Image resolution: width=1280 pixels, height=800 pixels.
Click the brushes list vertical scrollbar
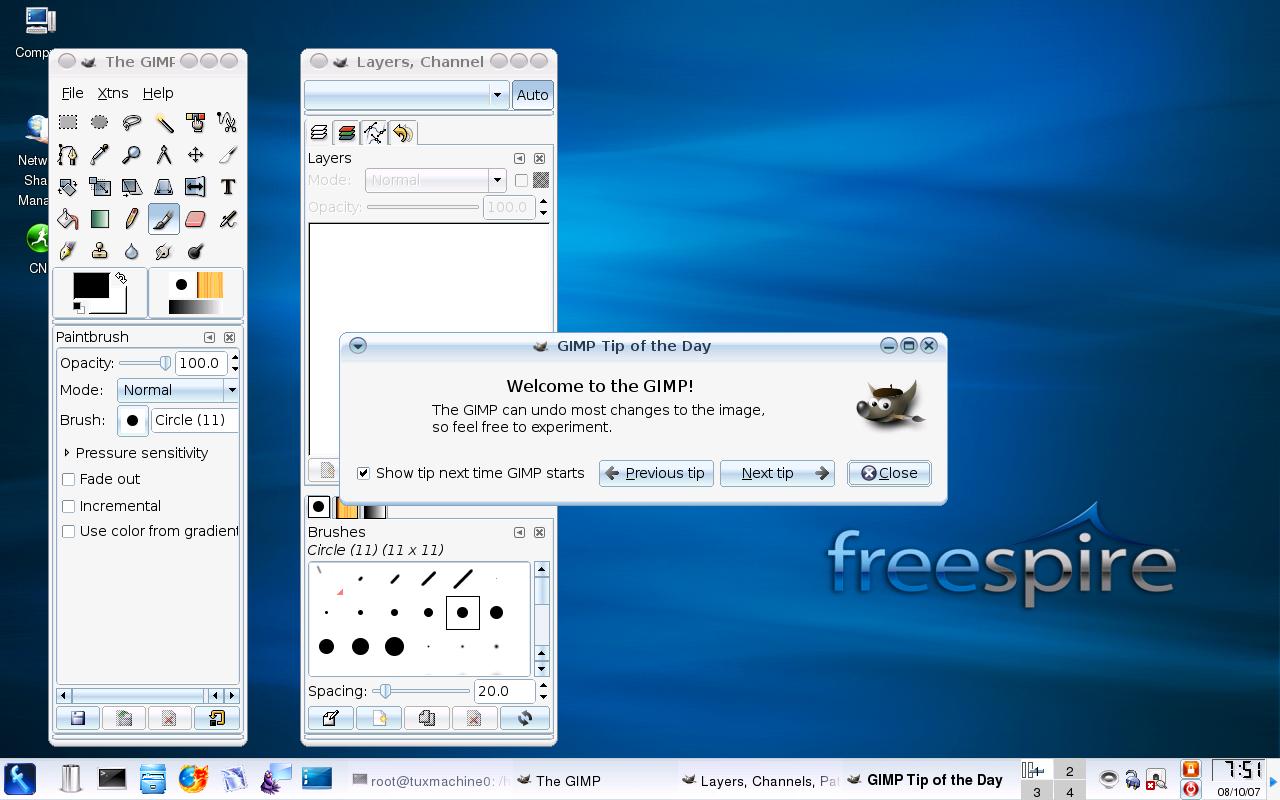542,618
